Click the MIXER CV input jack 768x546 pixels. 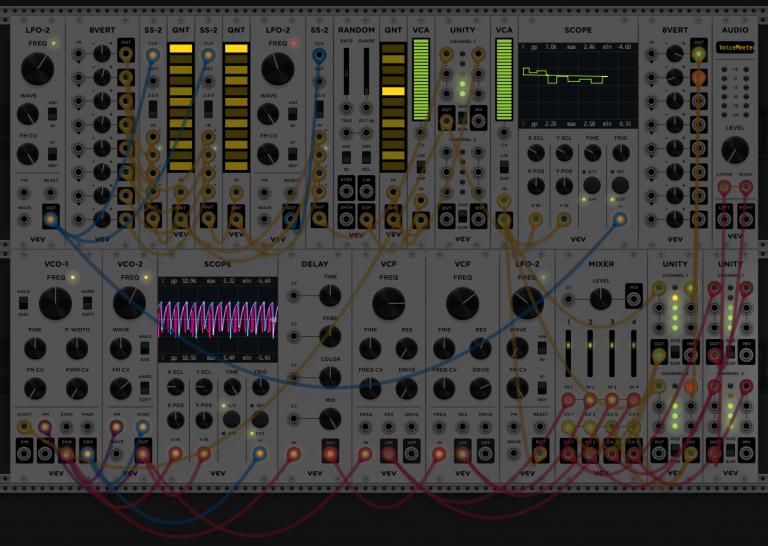568,299
